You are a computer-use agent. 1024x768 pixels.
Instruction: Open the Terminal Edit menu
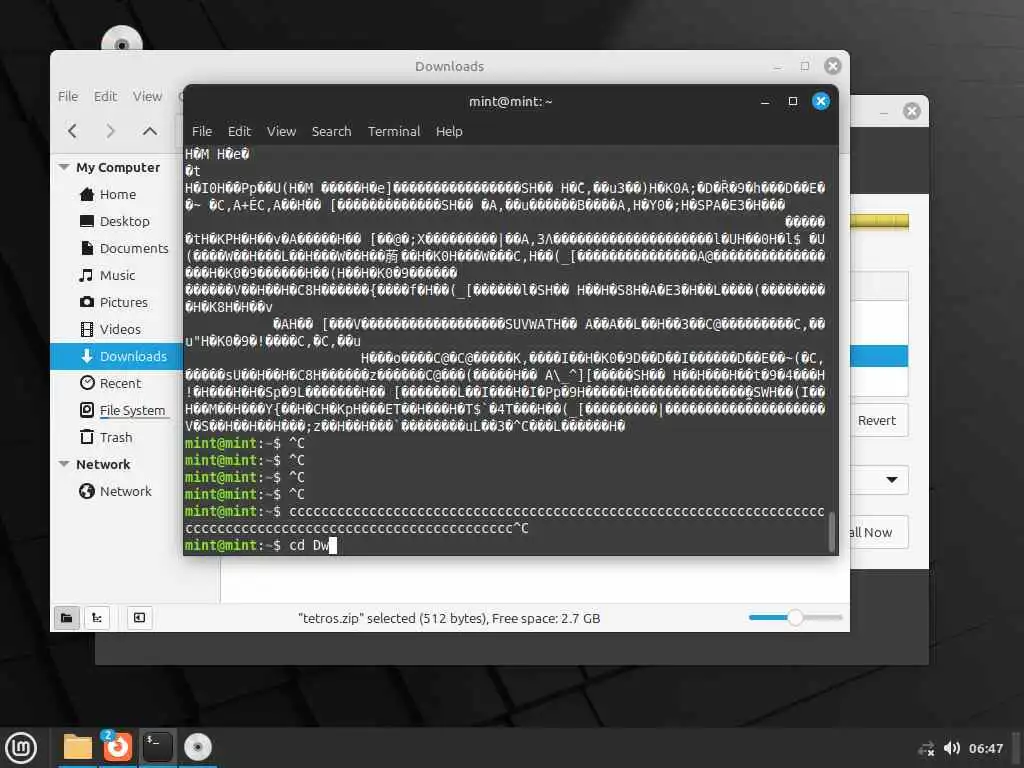(x=239, y=131)
